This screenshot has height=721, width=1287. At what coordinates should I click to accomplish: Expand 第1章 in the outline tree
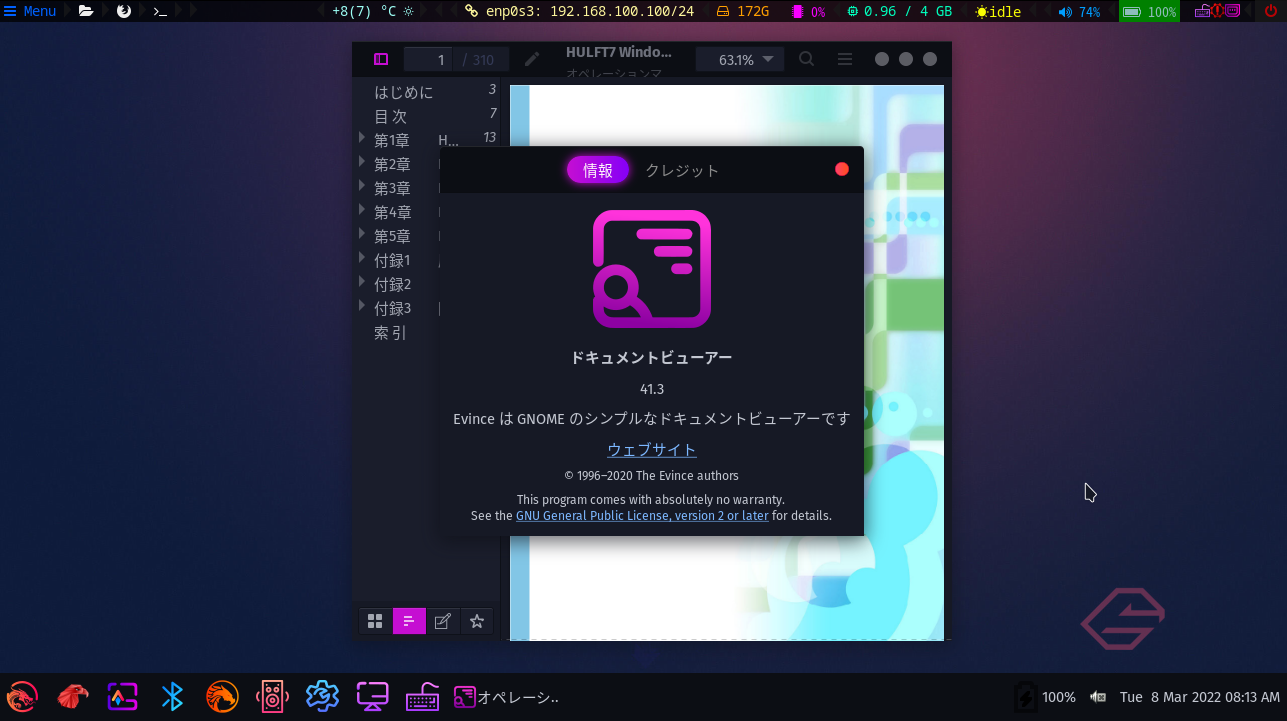[x=362, y=137]
